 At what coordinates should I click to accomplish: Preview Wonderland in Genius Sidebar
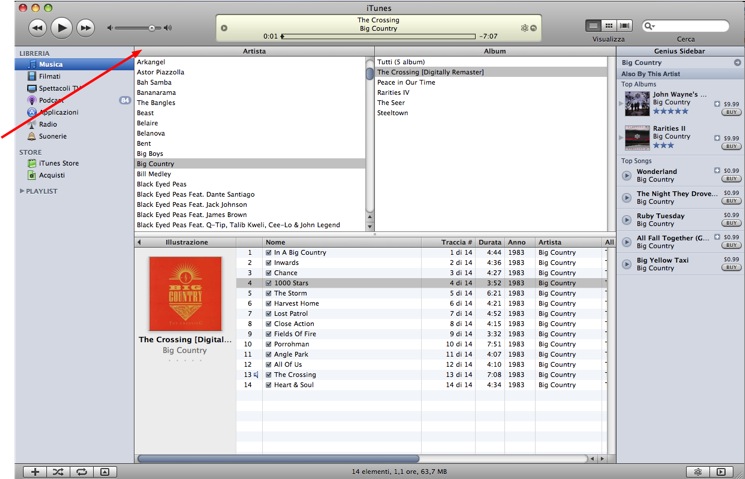coord(627,176)
